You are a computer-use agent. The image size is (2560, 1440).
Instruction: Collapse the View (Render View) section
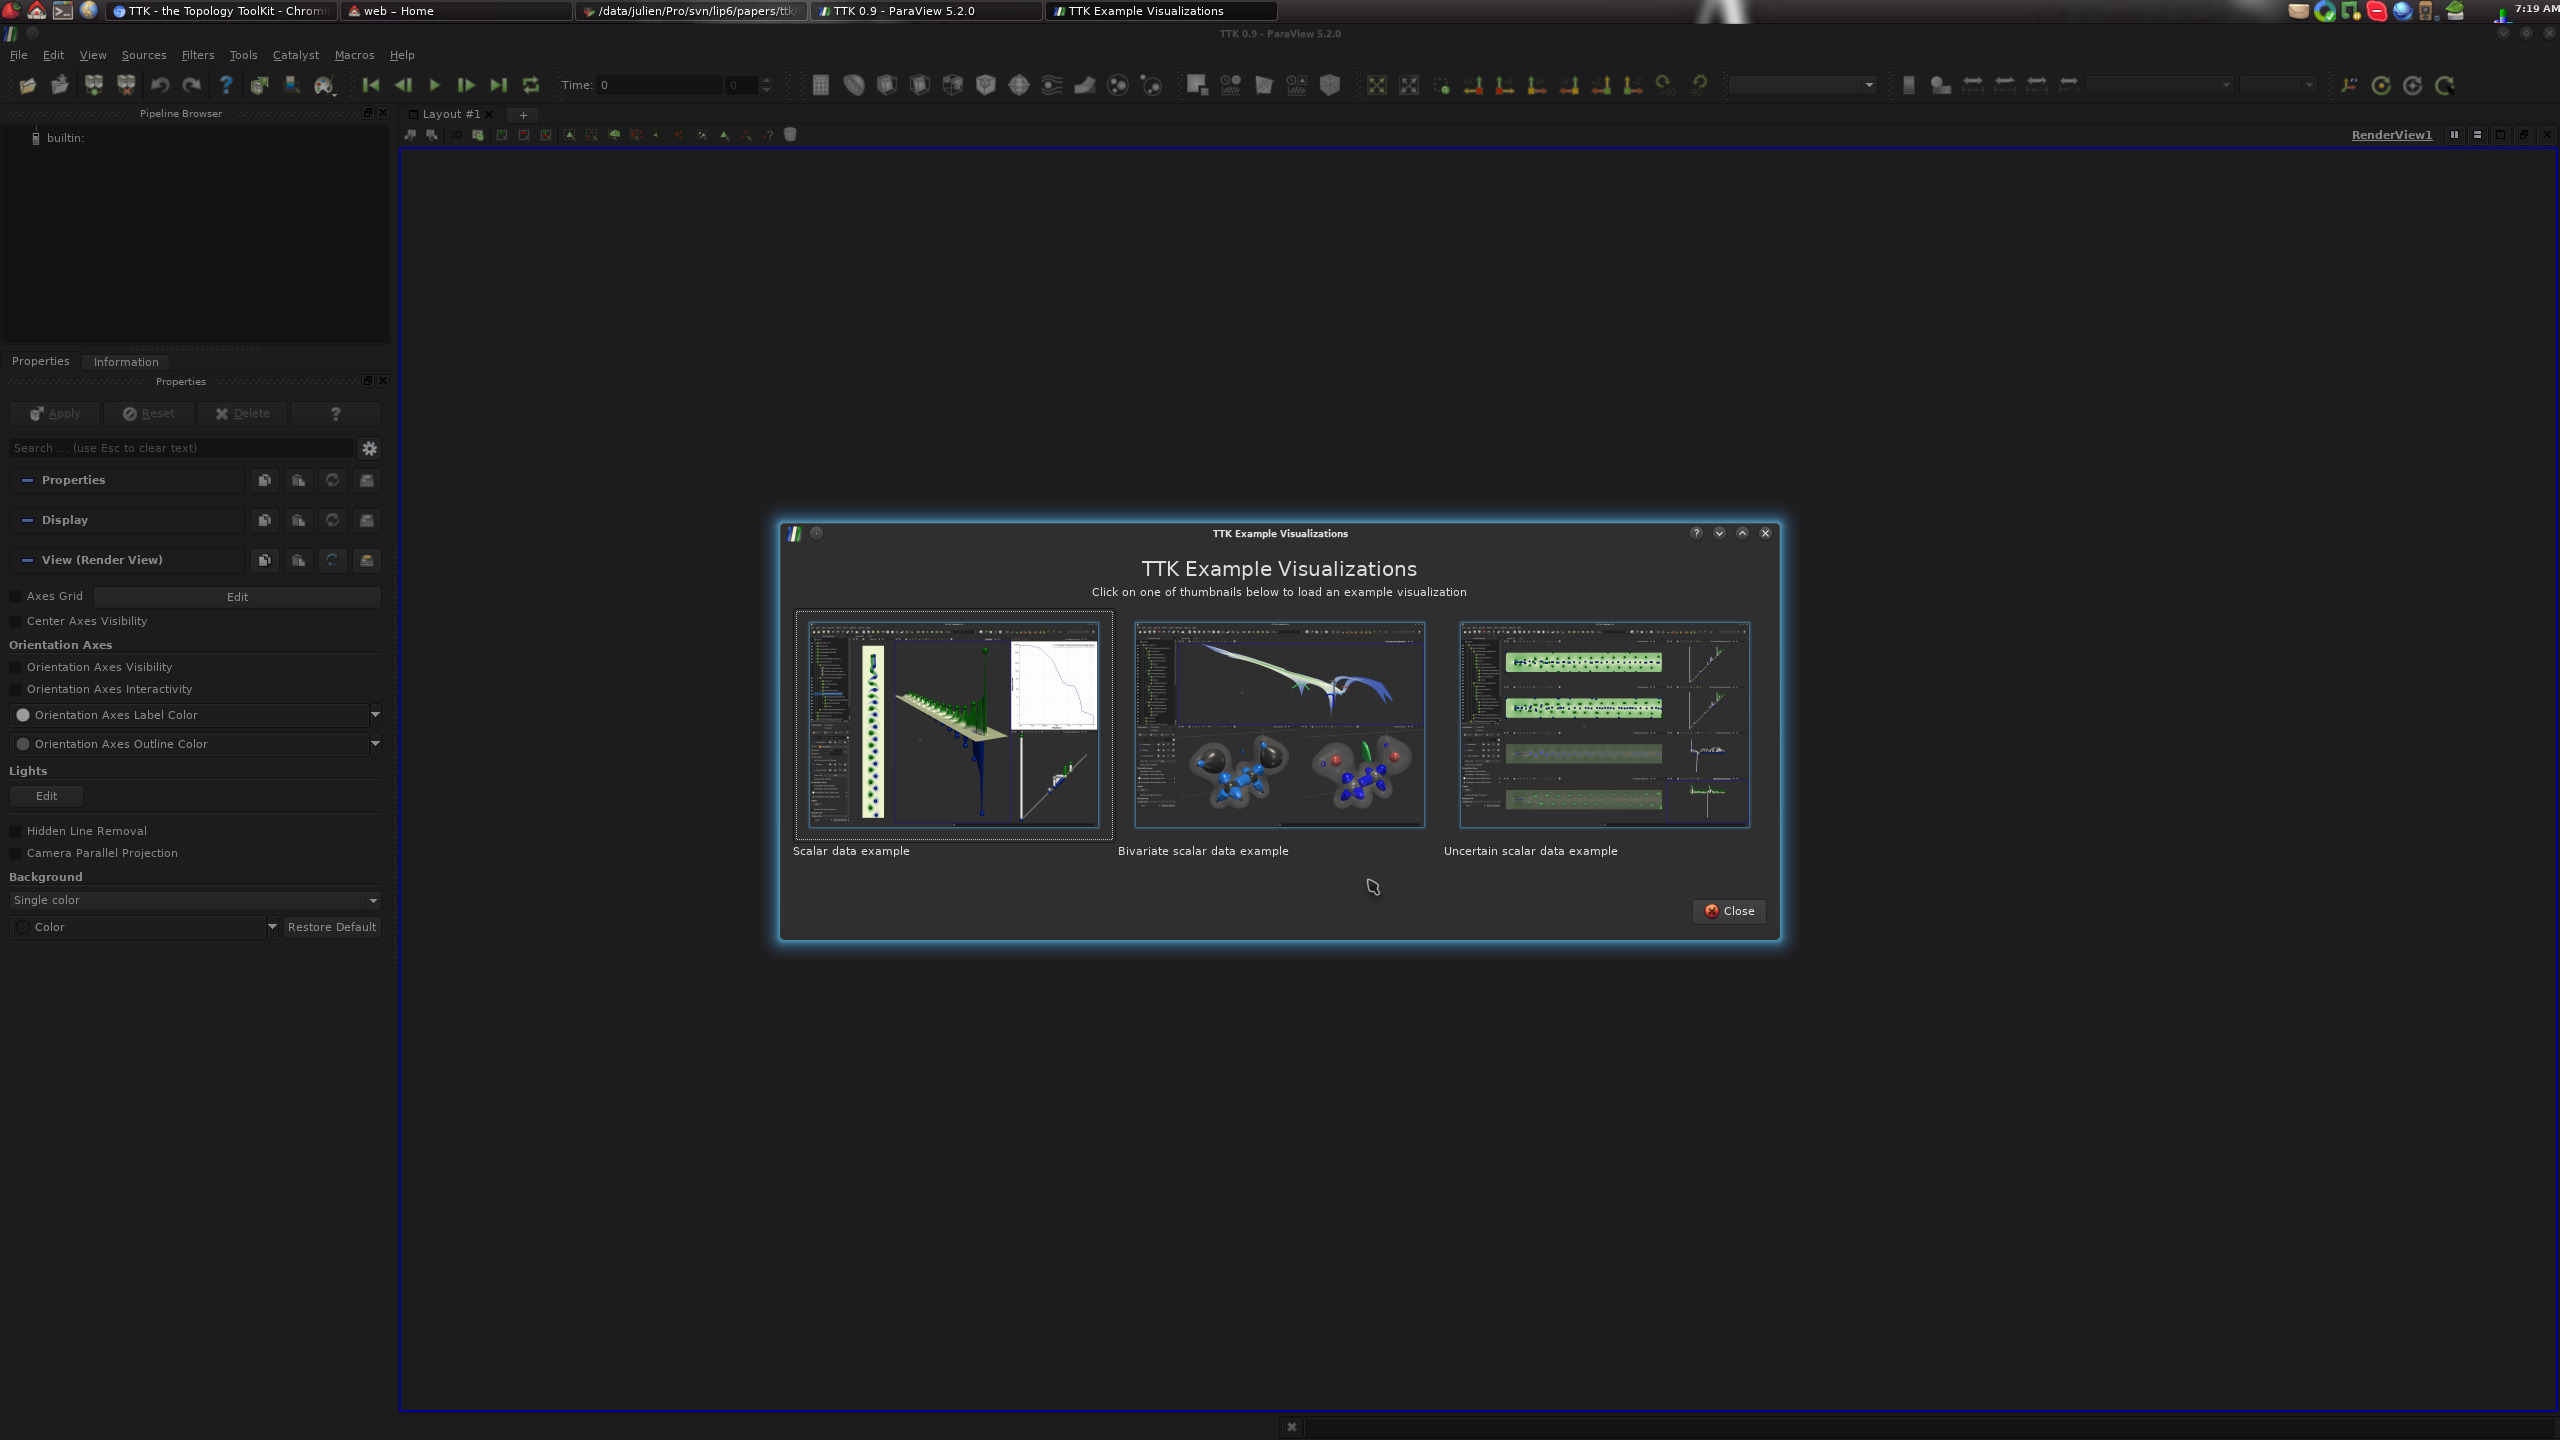point(28,561)
